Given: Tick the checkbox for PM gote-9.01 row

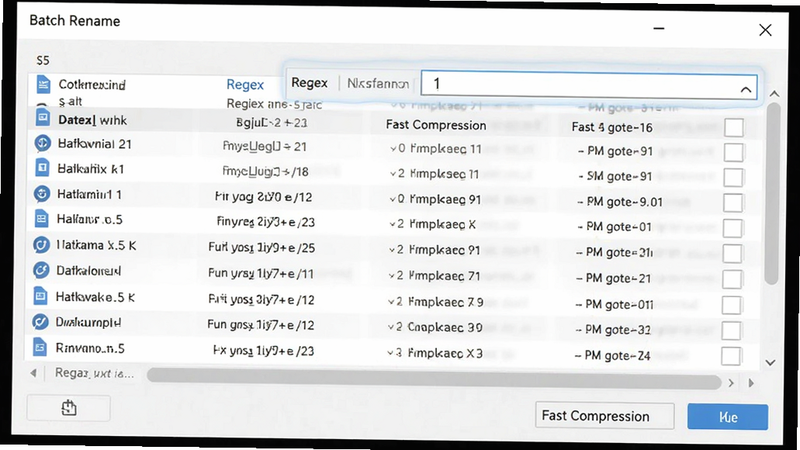Looking at the screenshot, I should pyautogui.click(x=733, y=203).
